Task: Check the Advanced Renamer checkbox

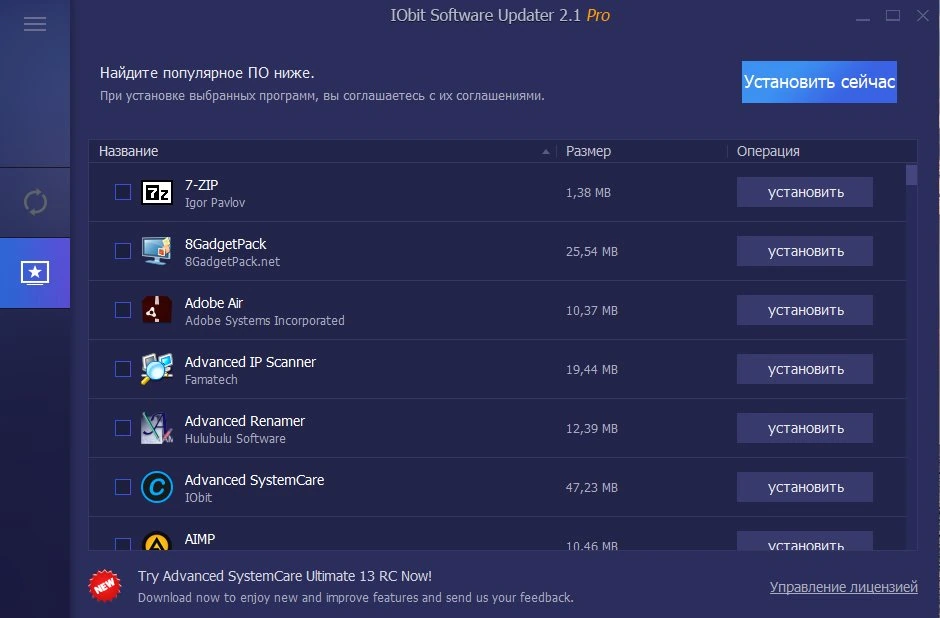Action: [123, 428]
